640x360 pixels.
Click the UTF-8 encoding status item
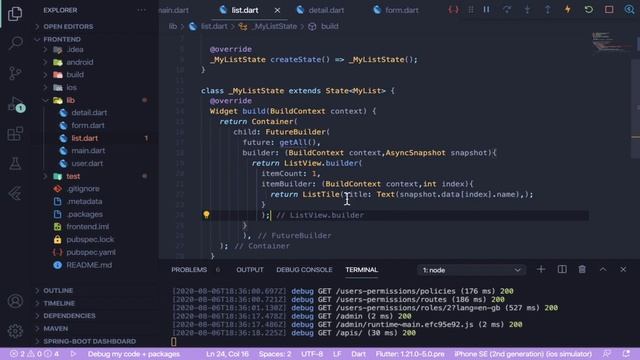(x=312, y=354)
